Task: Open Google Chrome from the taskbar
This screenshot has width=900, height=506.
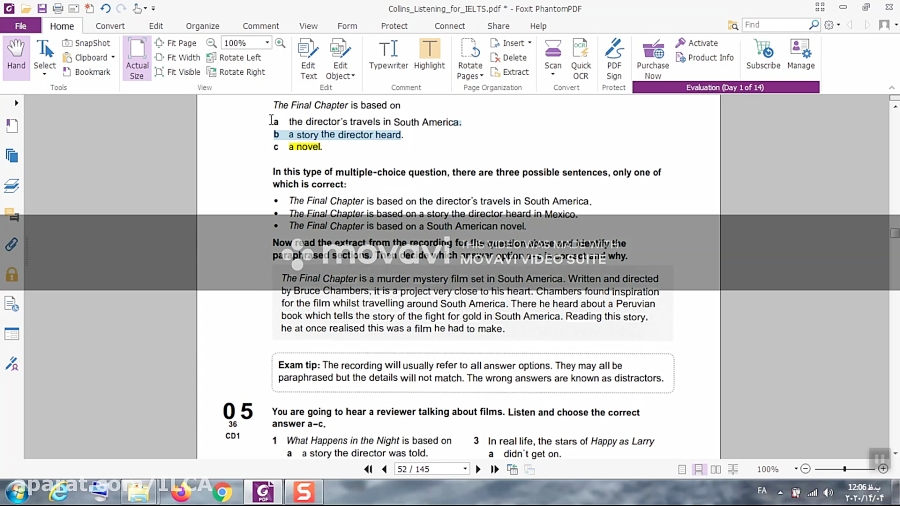Action: point(222,492)
